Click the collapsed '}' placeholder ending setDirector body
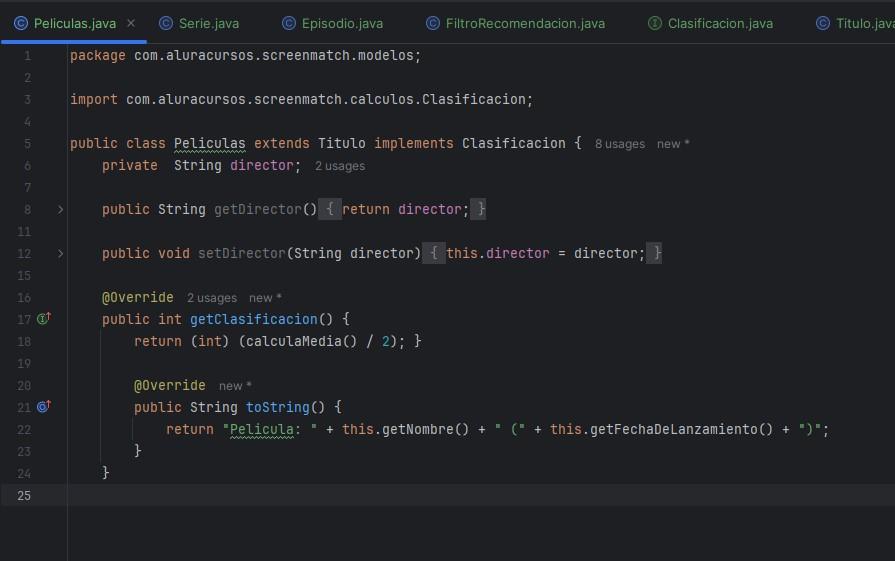The width and height of the screenshot is (895, 561). point(656,254)
